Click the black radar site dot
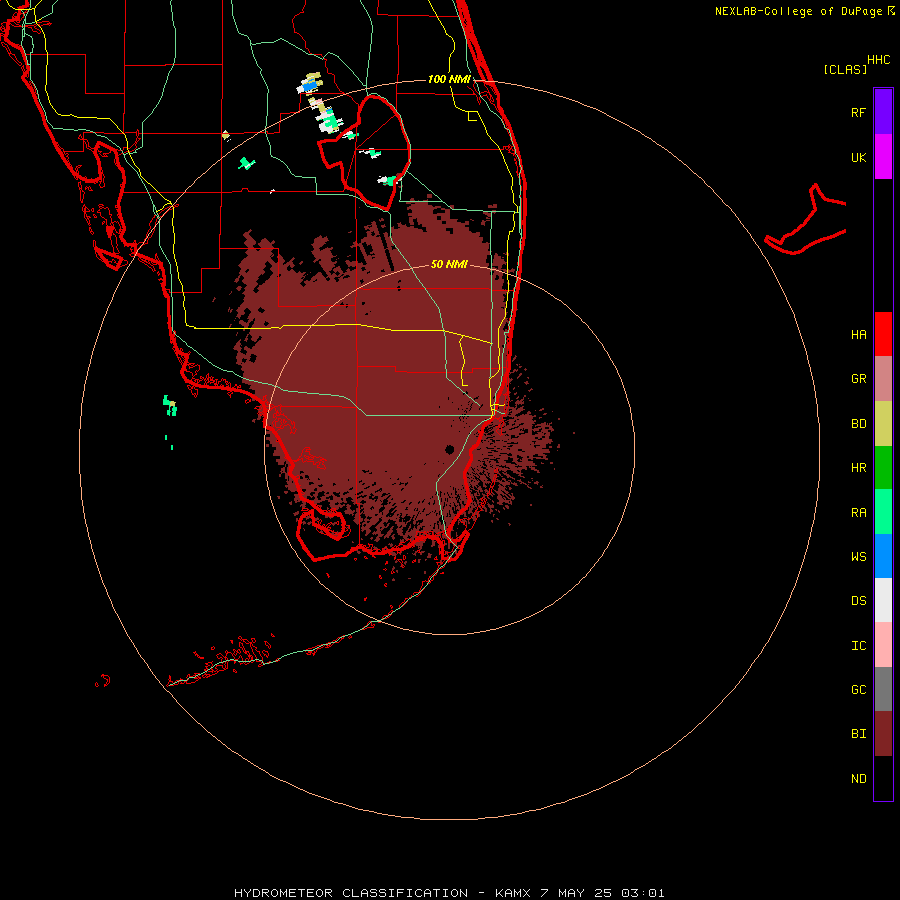This screenshot has width=900, height=900. [x=450, y=449]
